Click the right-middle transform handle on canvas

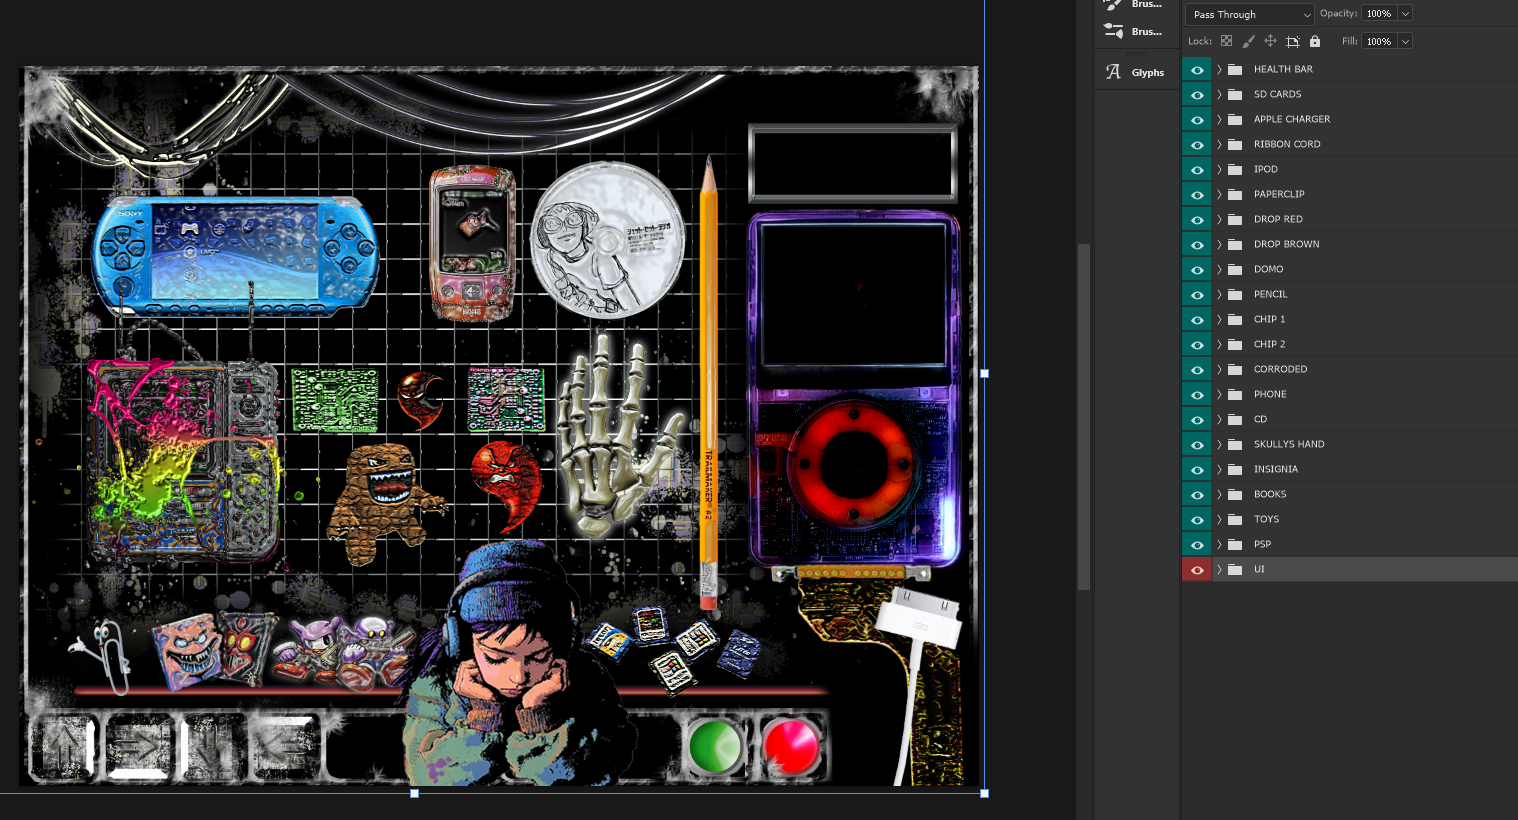[x=984, y=373]
